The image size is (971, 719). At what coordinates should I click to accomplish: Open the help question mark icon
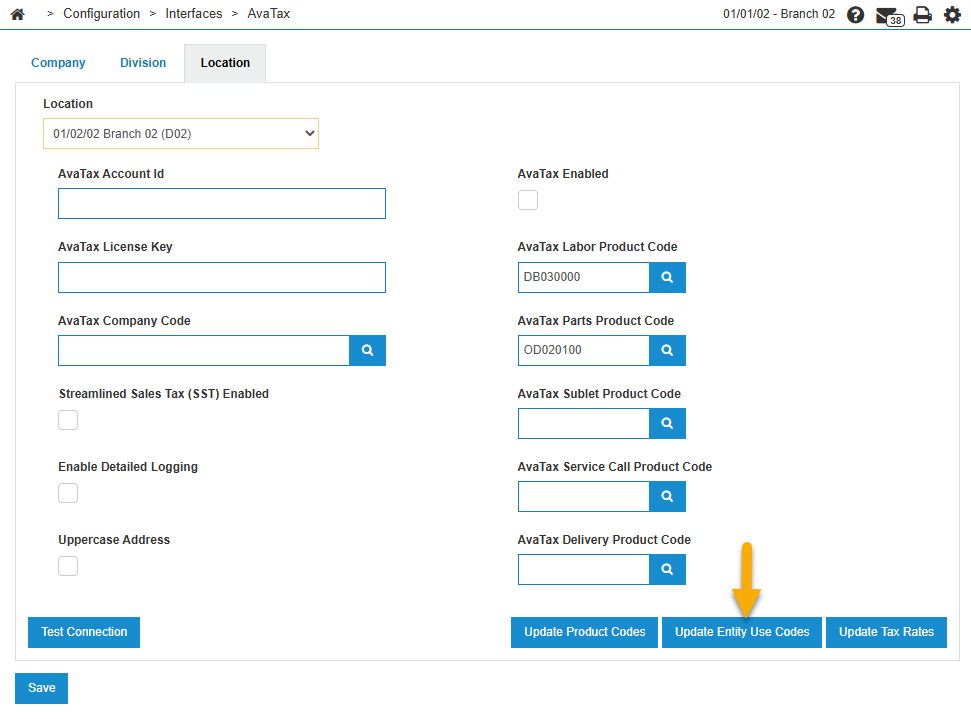[855, 14]
